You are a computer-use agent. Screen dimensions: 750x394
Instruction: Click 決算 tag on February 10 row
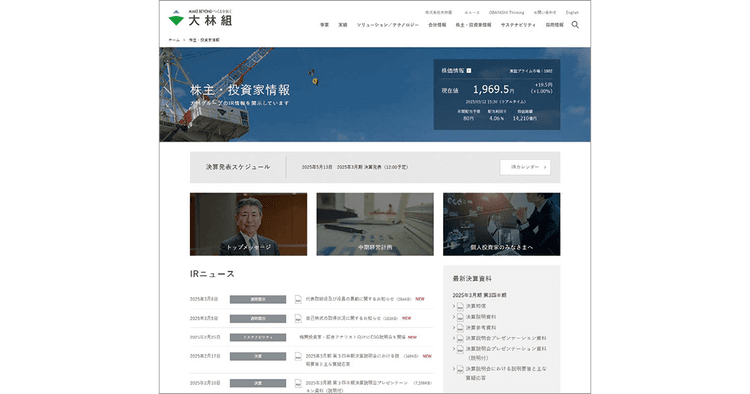coord(258,383)
